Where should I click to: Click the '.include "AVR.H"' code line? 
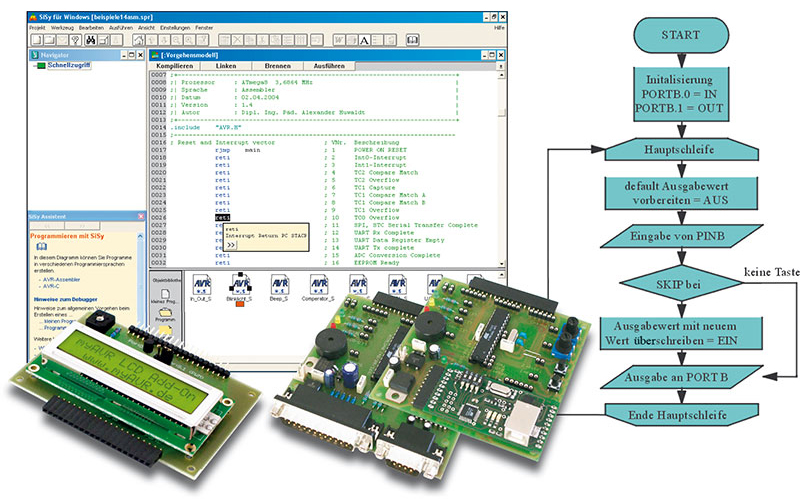point(206,128)
